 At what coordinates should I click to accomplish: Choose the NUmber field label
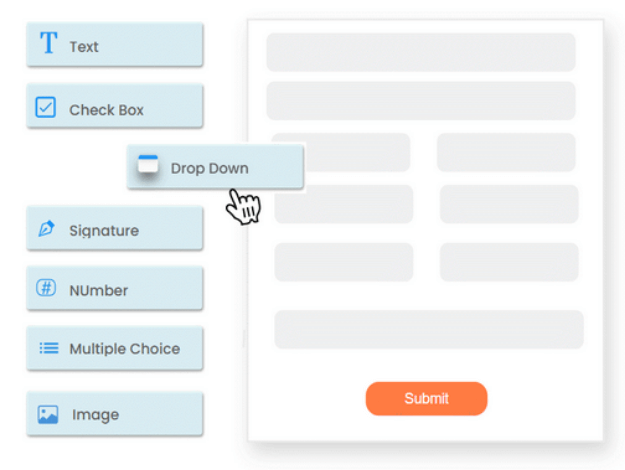coord(98,291)
